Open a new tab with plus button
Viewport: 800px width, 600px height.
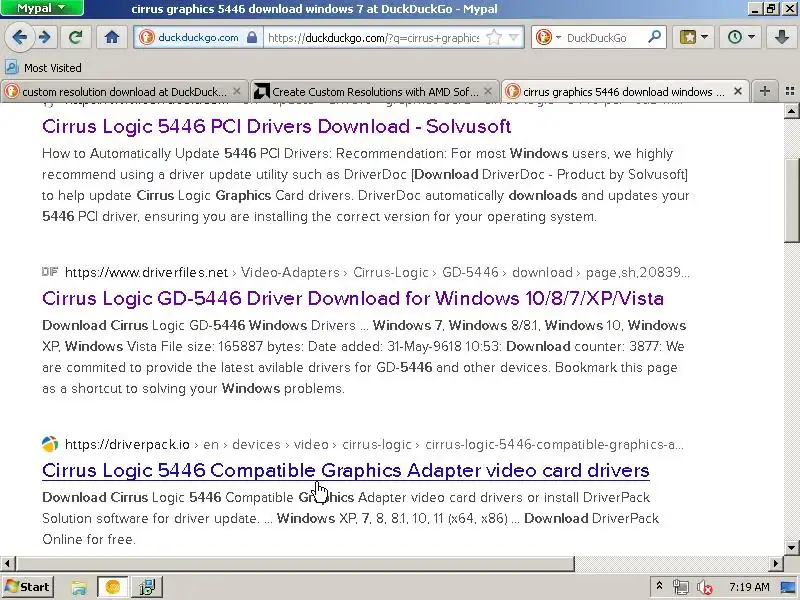coord(764,91)
